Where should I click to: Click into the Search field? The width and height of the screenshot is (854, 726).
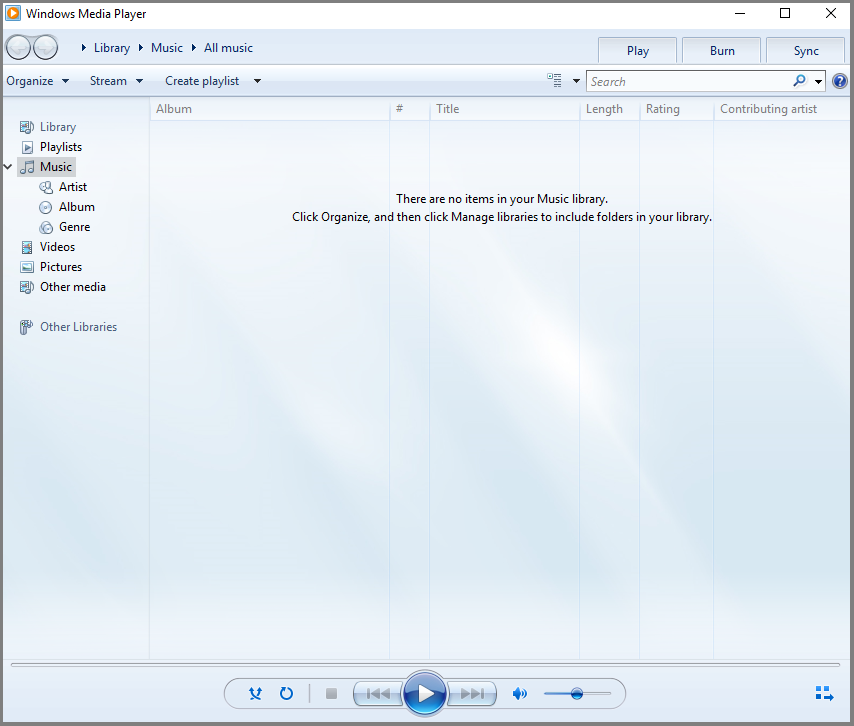click(x=690, y=81)
